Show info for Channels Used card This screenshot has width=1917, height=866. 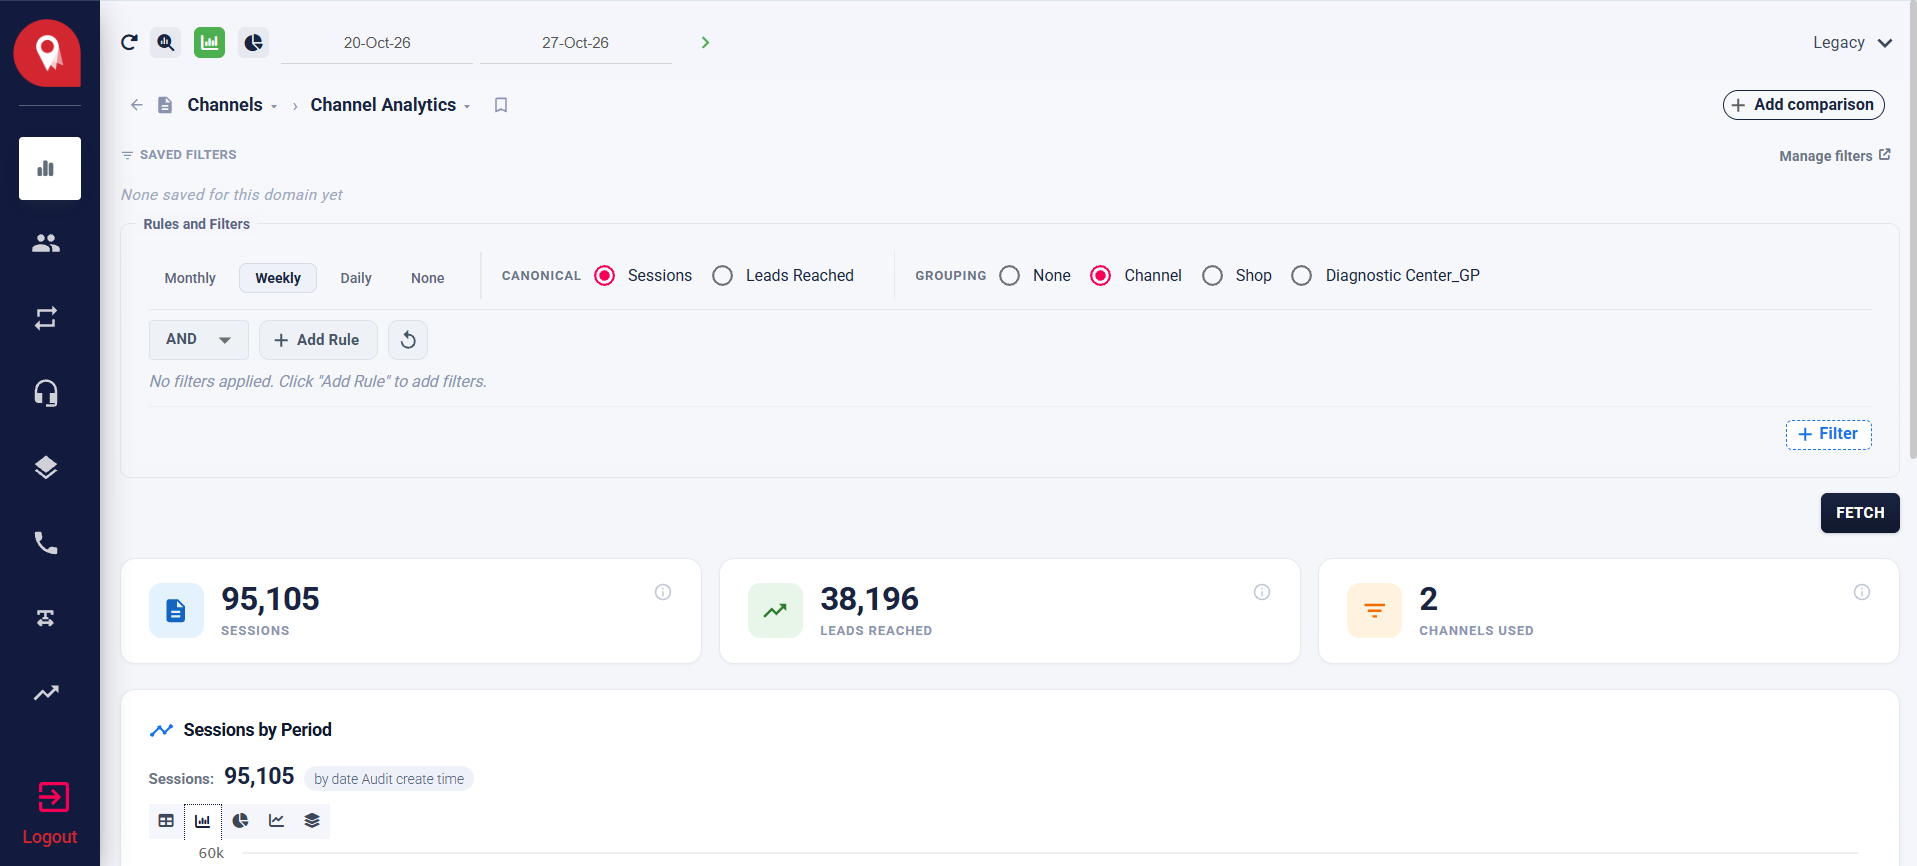1862,592
